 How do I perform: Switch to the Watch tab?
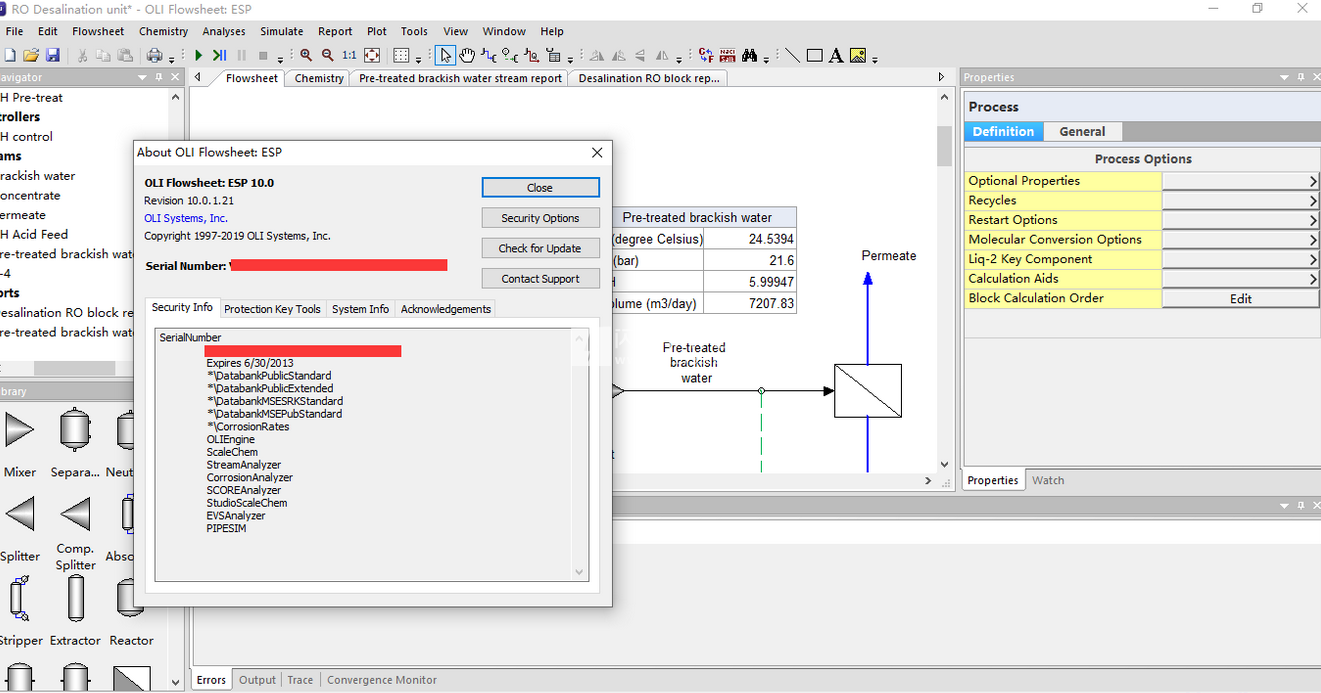[1048, 480]
